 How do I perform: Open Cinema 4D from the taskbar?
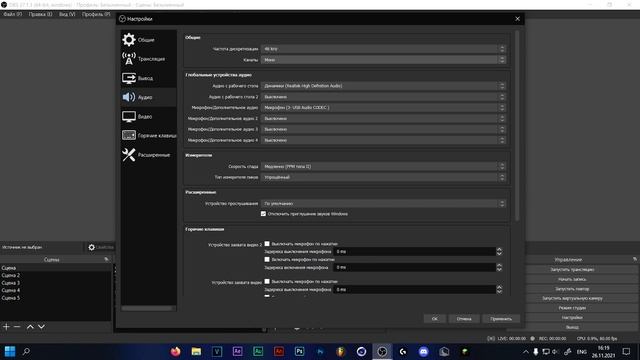(x=361, y=351)
